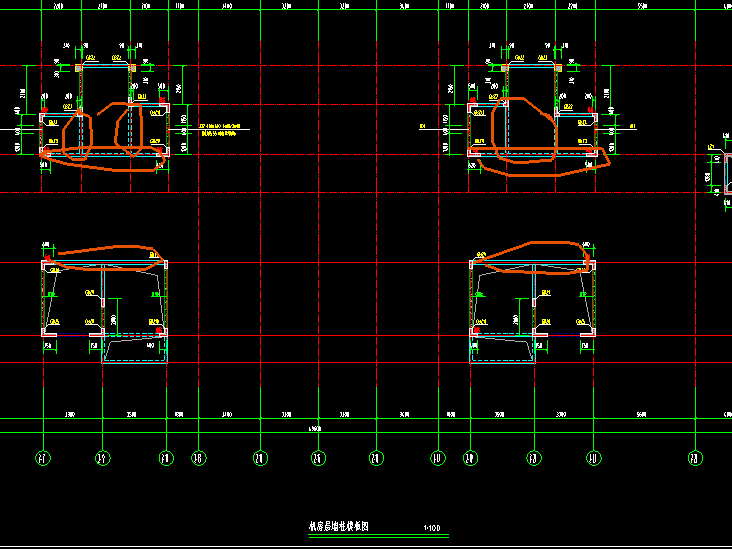This screenshot has width=732, height=549.
Task: Select the scale label 1:100
Action: [x=432, y=528]
